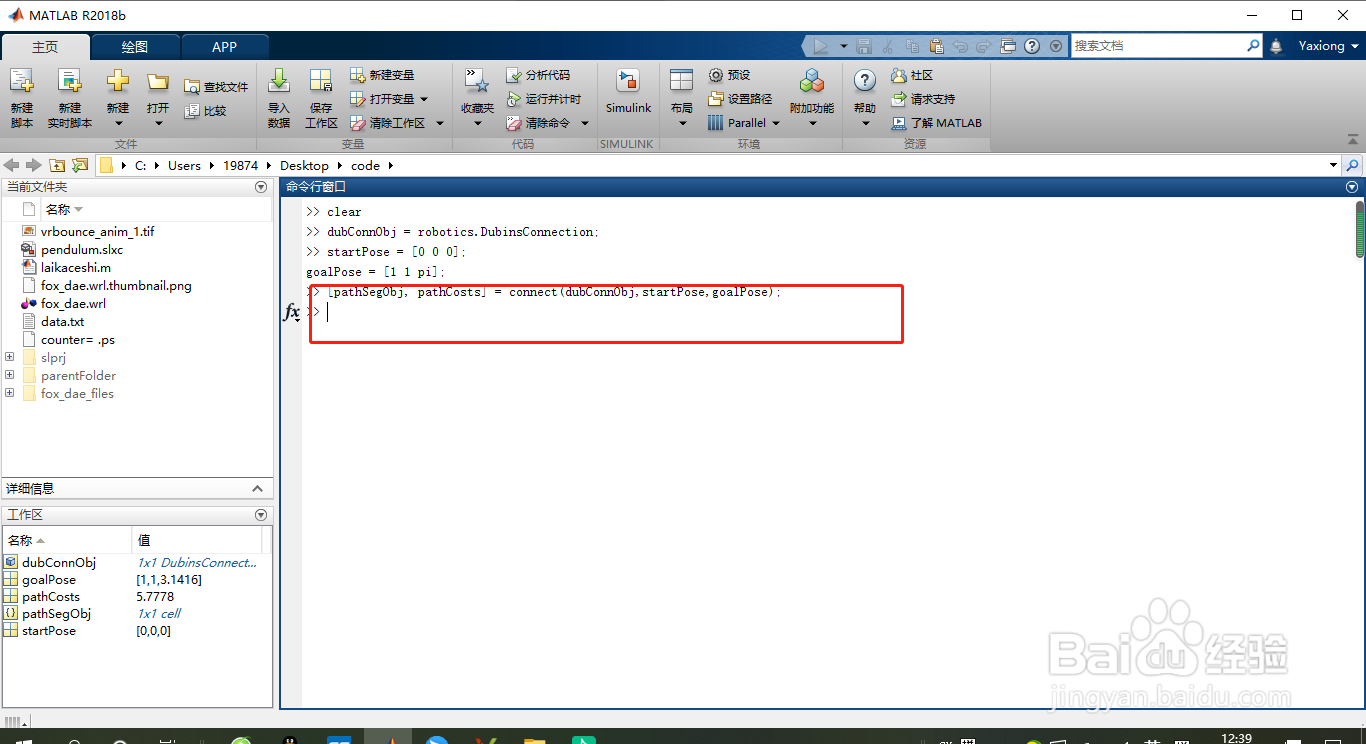Open the 清除命令 (Clear Commands) dropdown arrow
The width and height of the screenshot is (1366, 744).
tap(585, 123)
